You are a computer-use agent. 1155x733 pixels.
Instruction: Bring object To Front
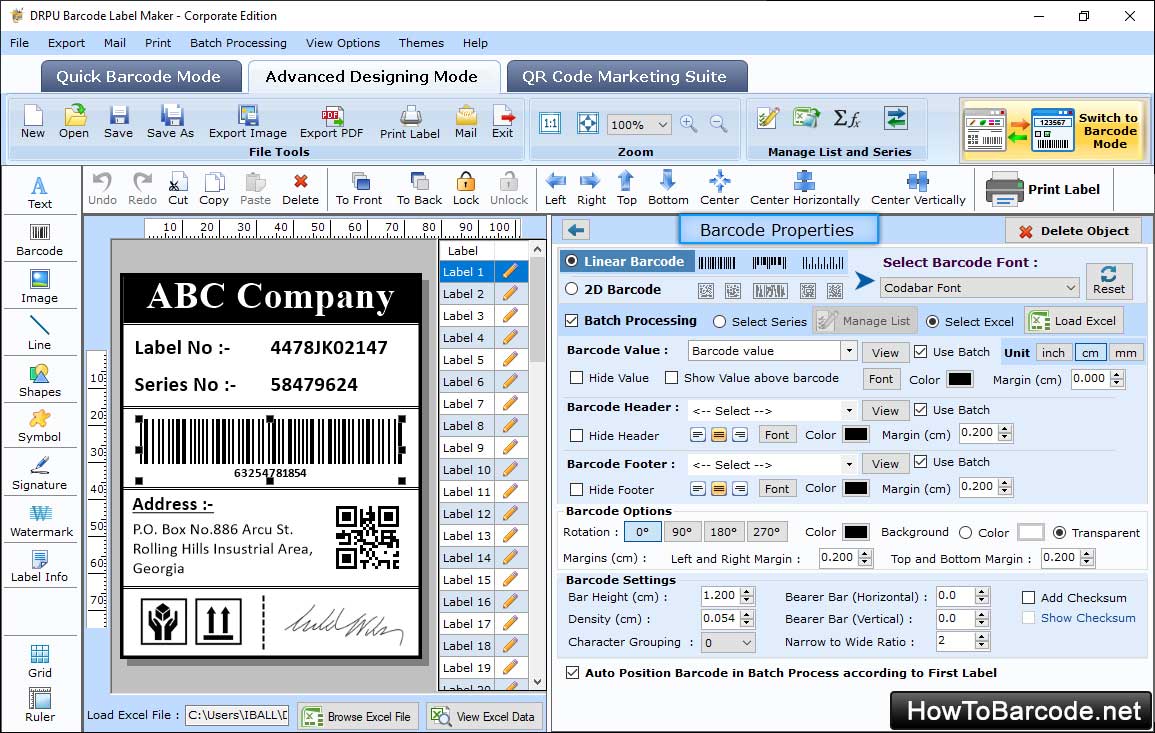tap(359, 189)
